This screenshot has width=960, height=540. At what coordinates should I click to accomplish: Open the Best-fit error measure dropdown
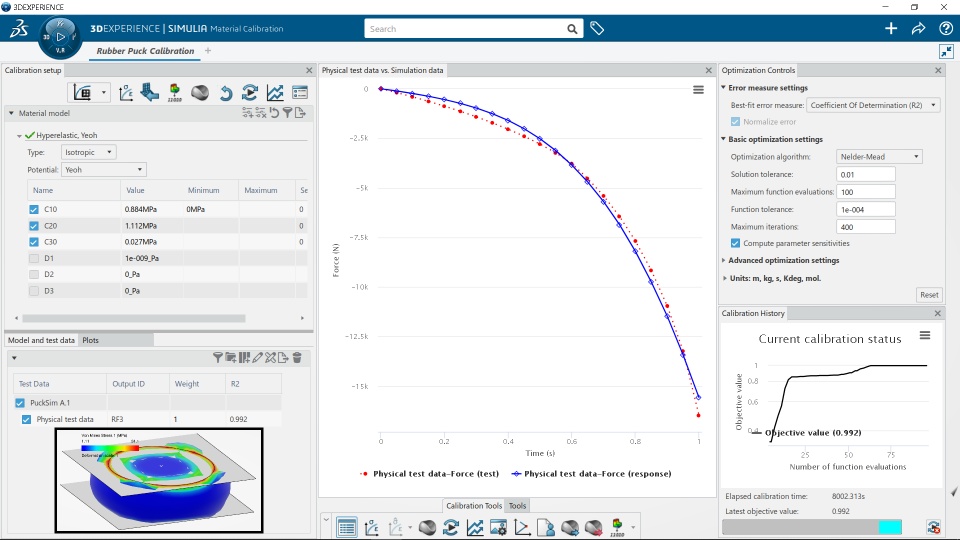pyautogui.click(x=873, y=105)
